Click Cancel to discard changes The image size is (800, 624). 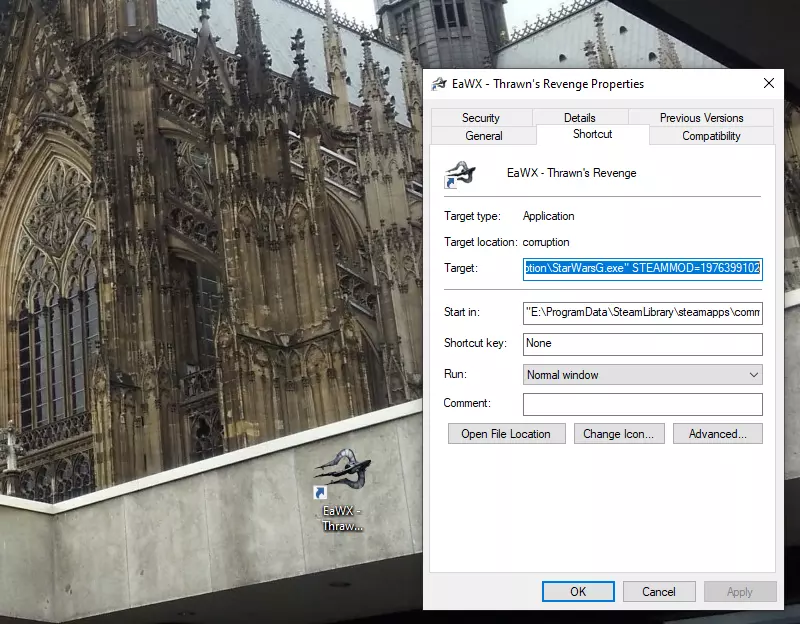[659, 592]
